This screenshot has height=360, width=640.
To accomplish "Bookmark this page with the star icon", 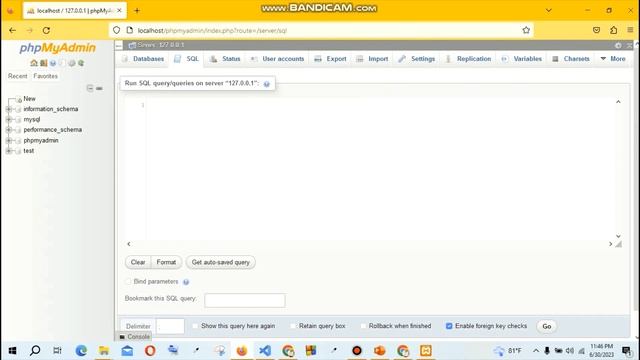I will point(526,30).
